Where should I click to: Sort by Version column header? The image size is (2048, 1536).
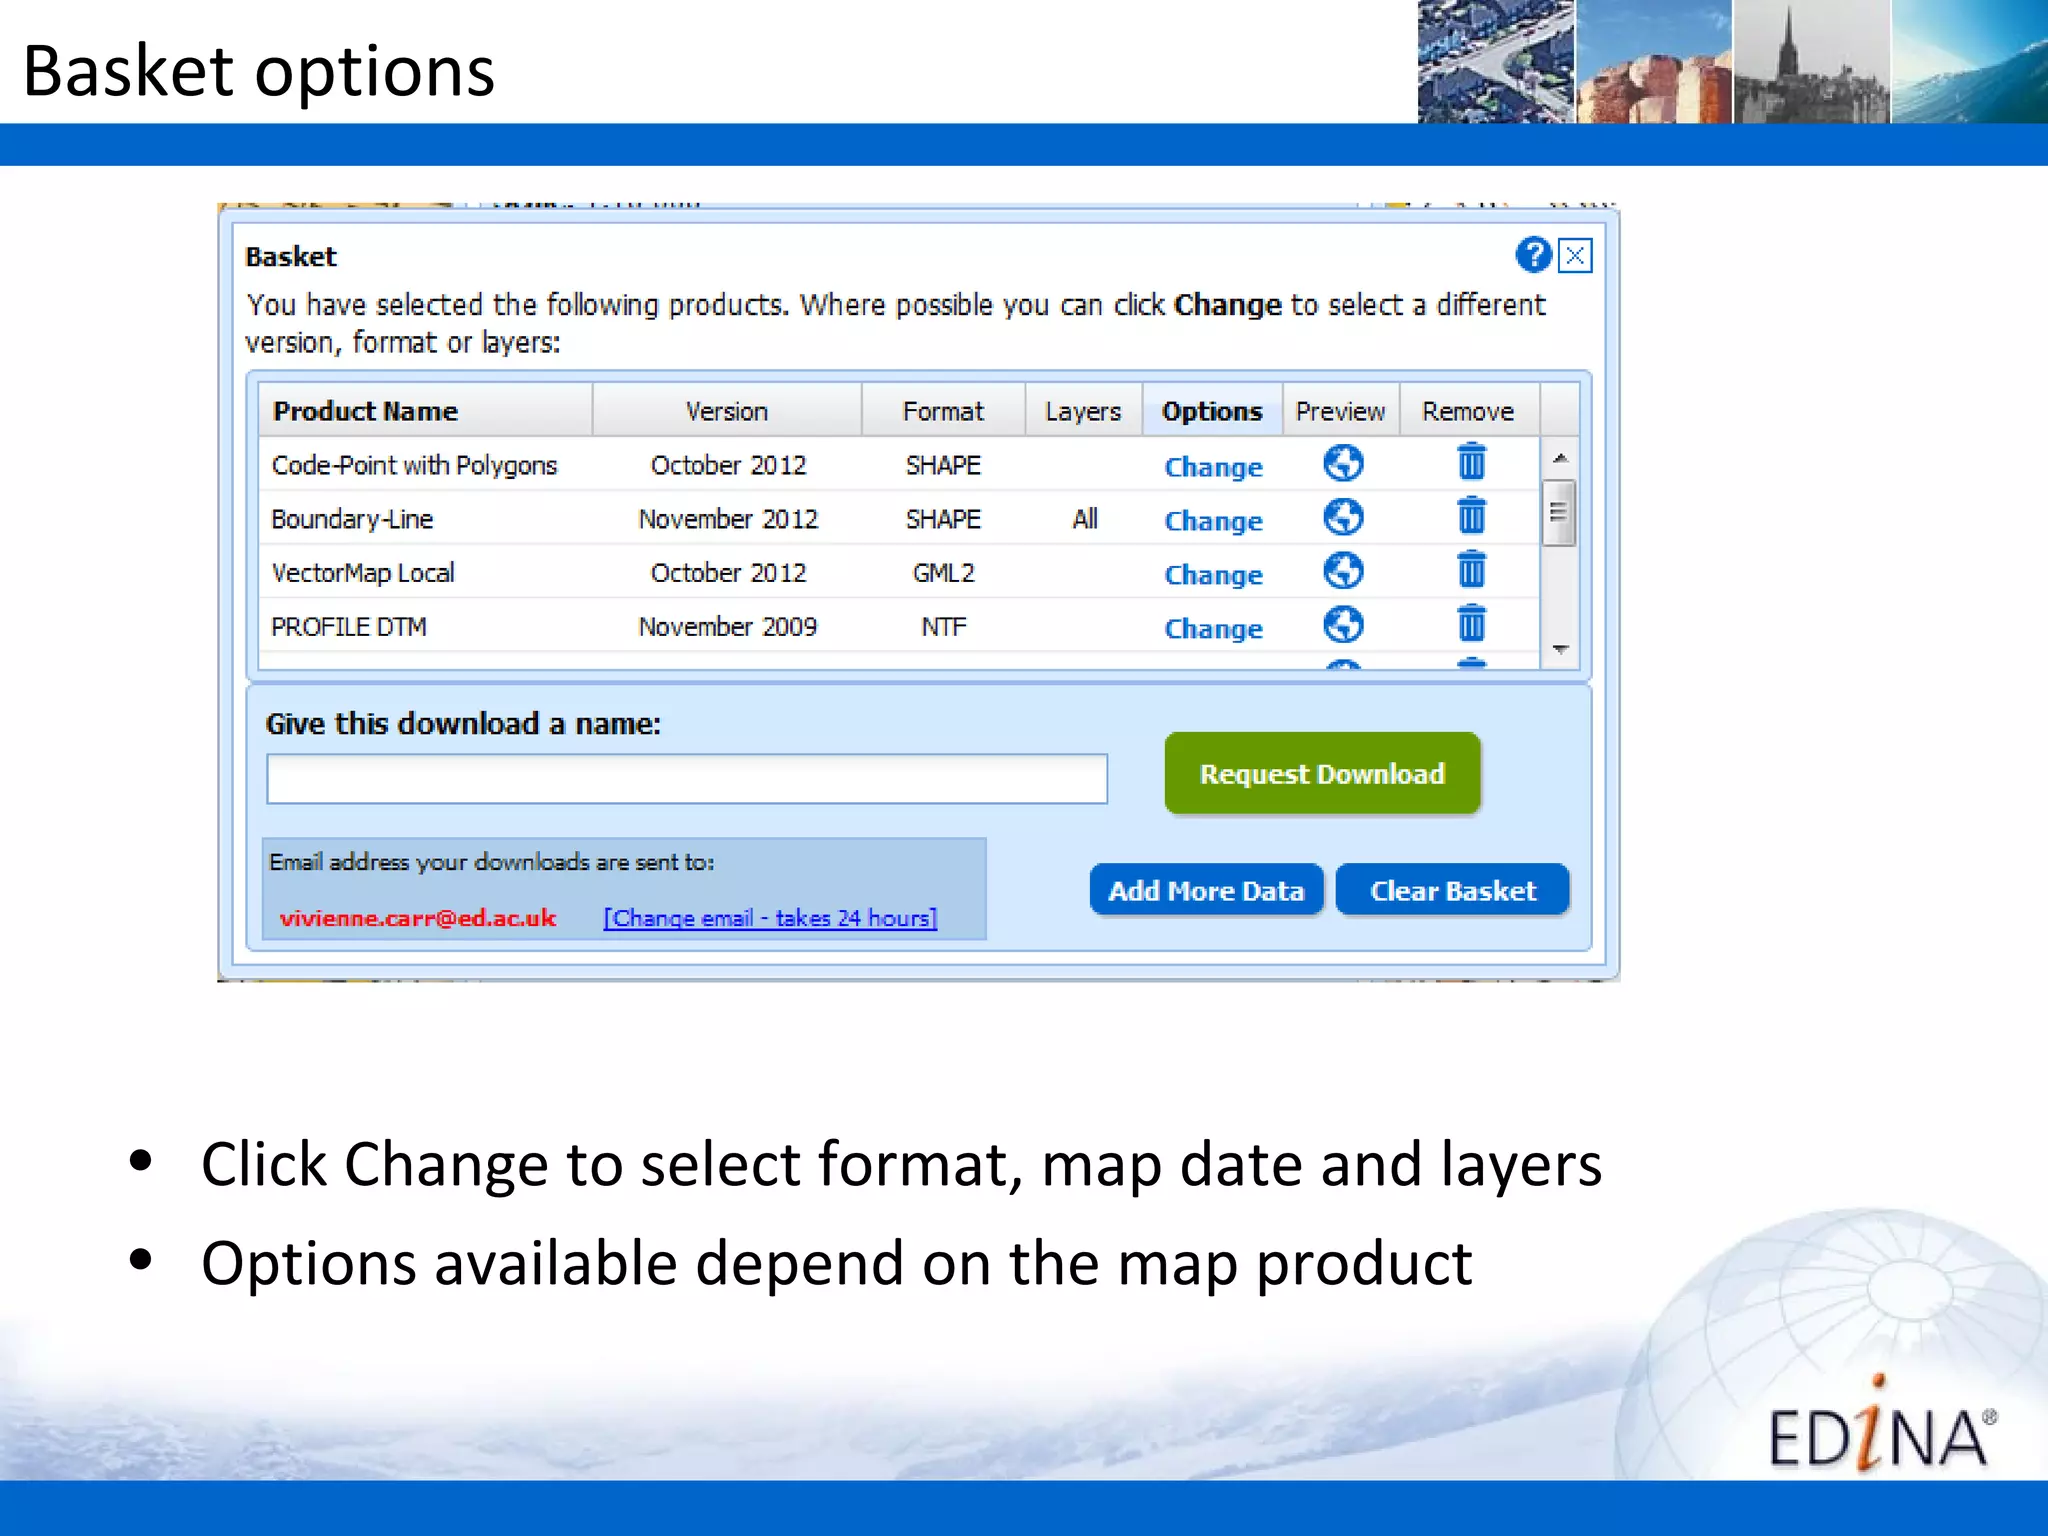[x=727, y=410]
